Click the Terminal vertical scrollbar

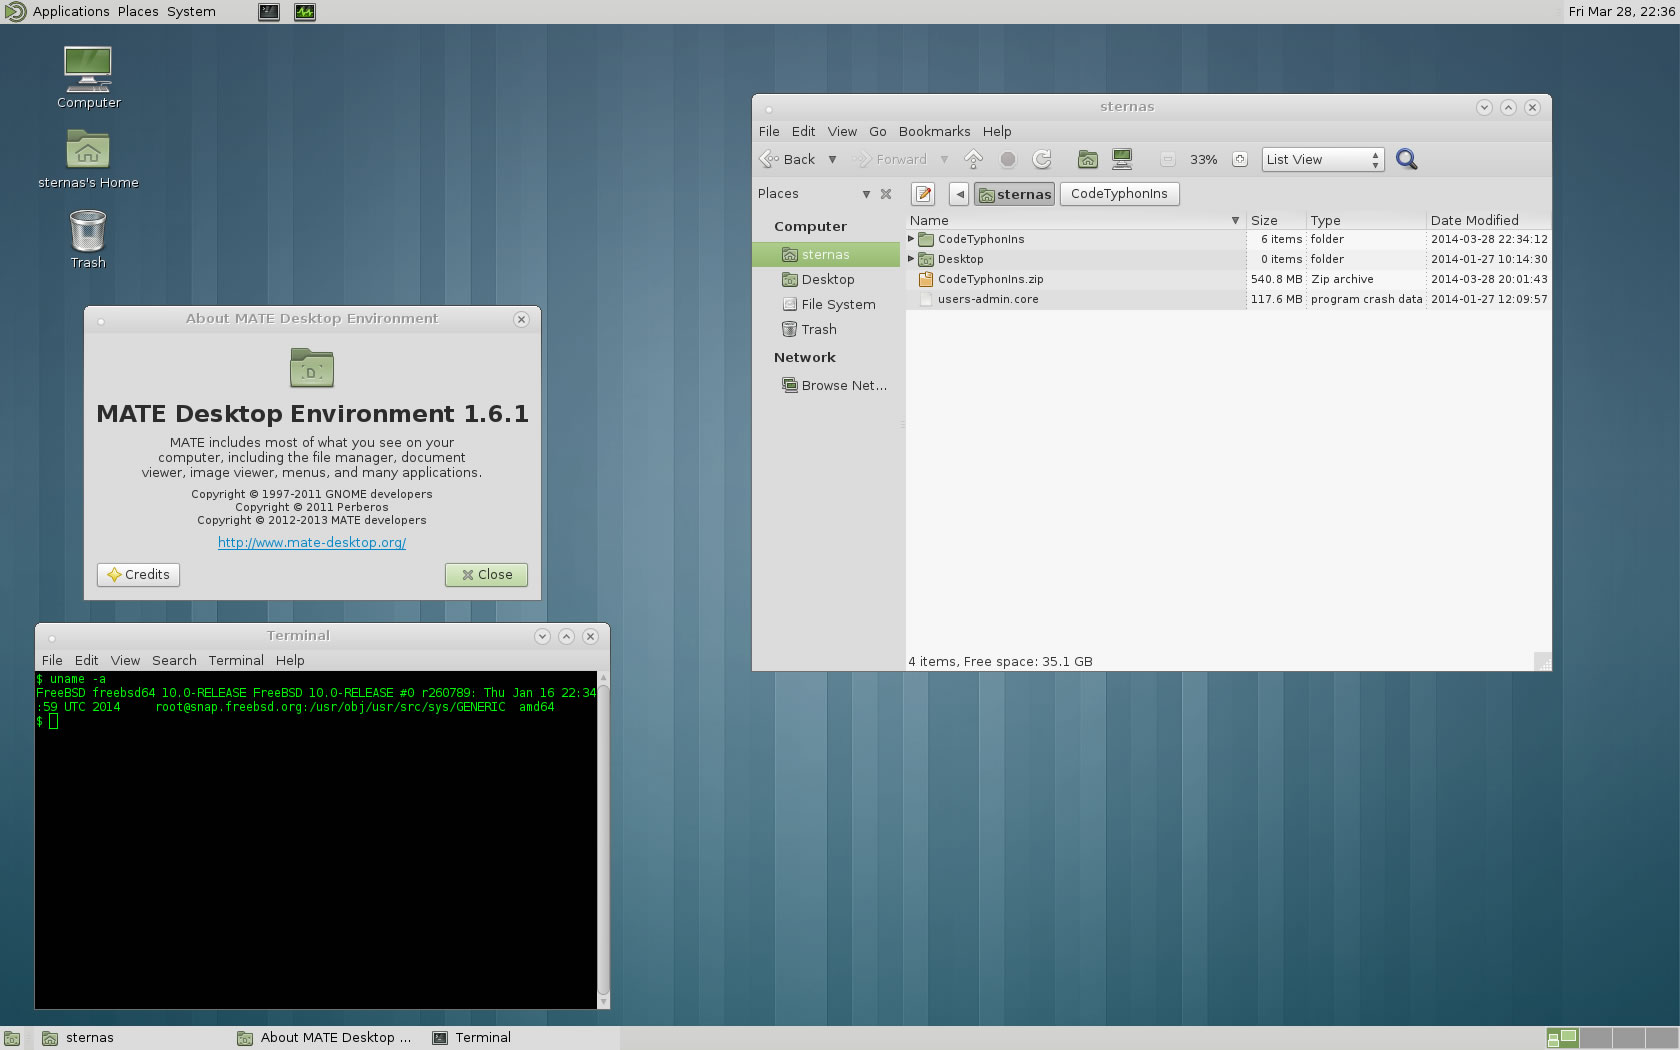click(x=603, y=839)
